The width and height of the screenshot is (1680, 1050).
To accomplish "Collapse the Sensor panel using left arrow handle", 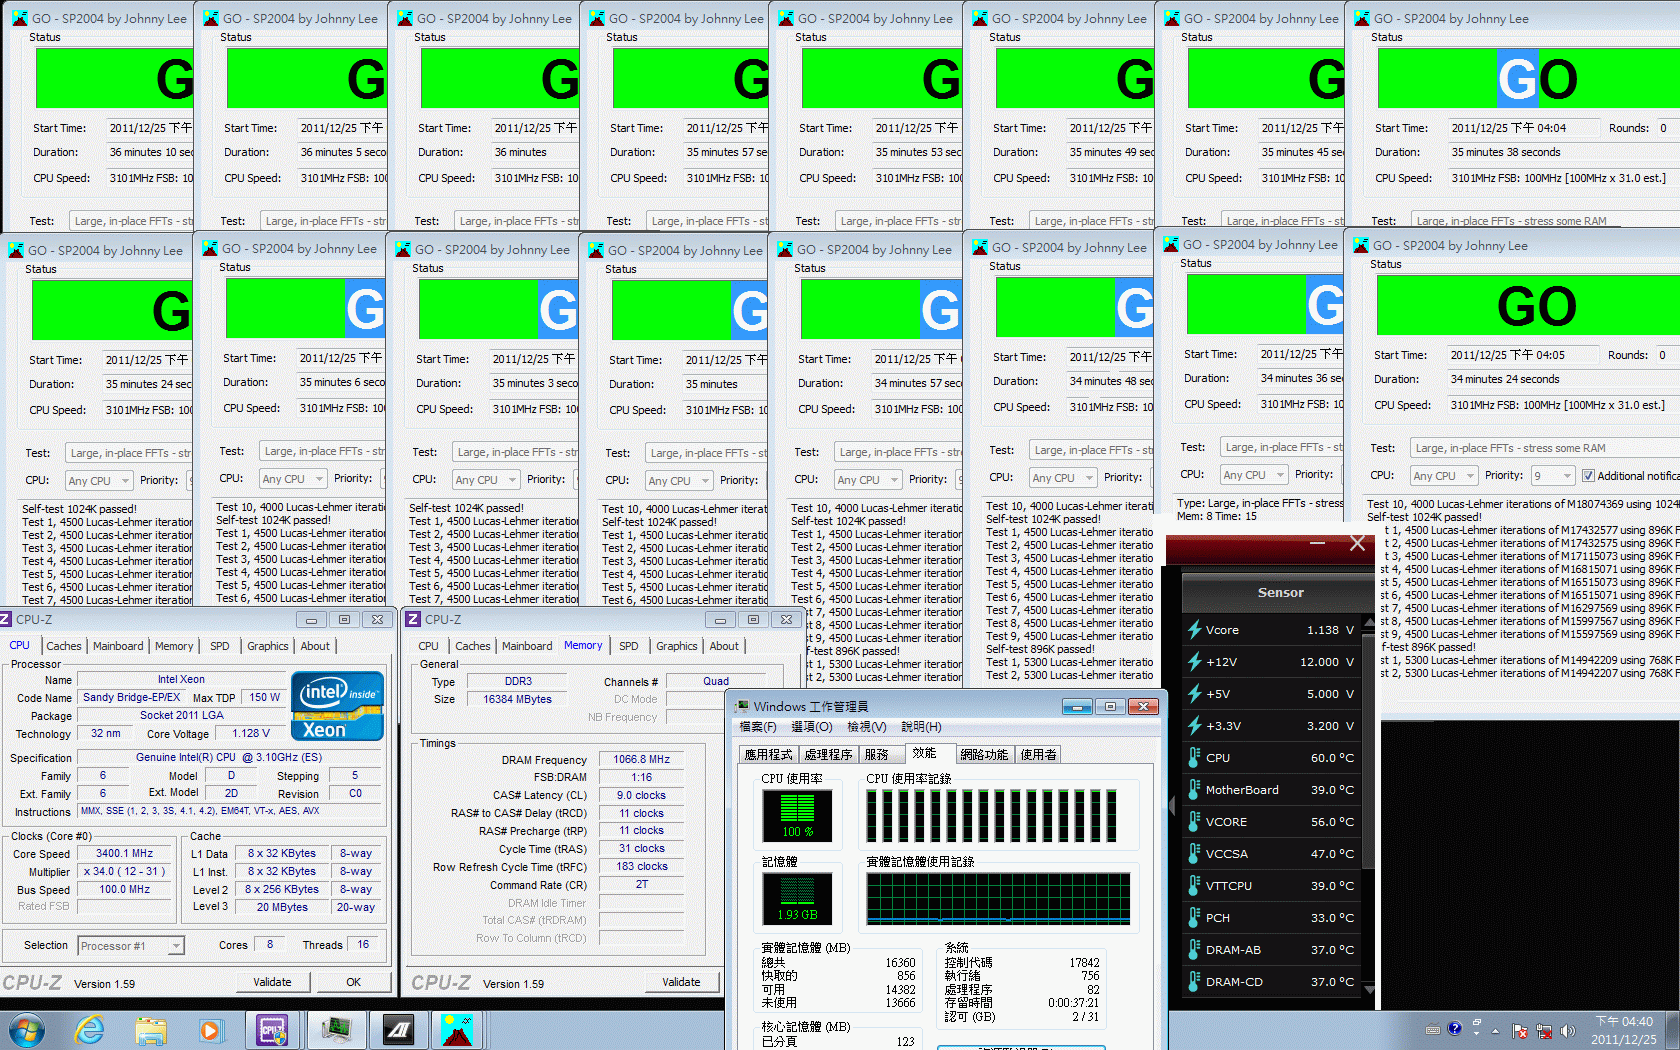I will (1172, 805).
